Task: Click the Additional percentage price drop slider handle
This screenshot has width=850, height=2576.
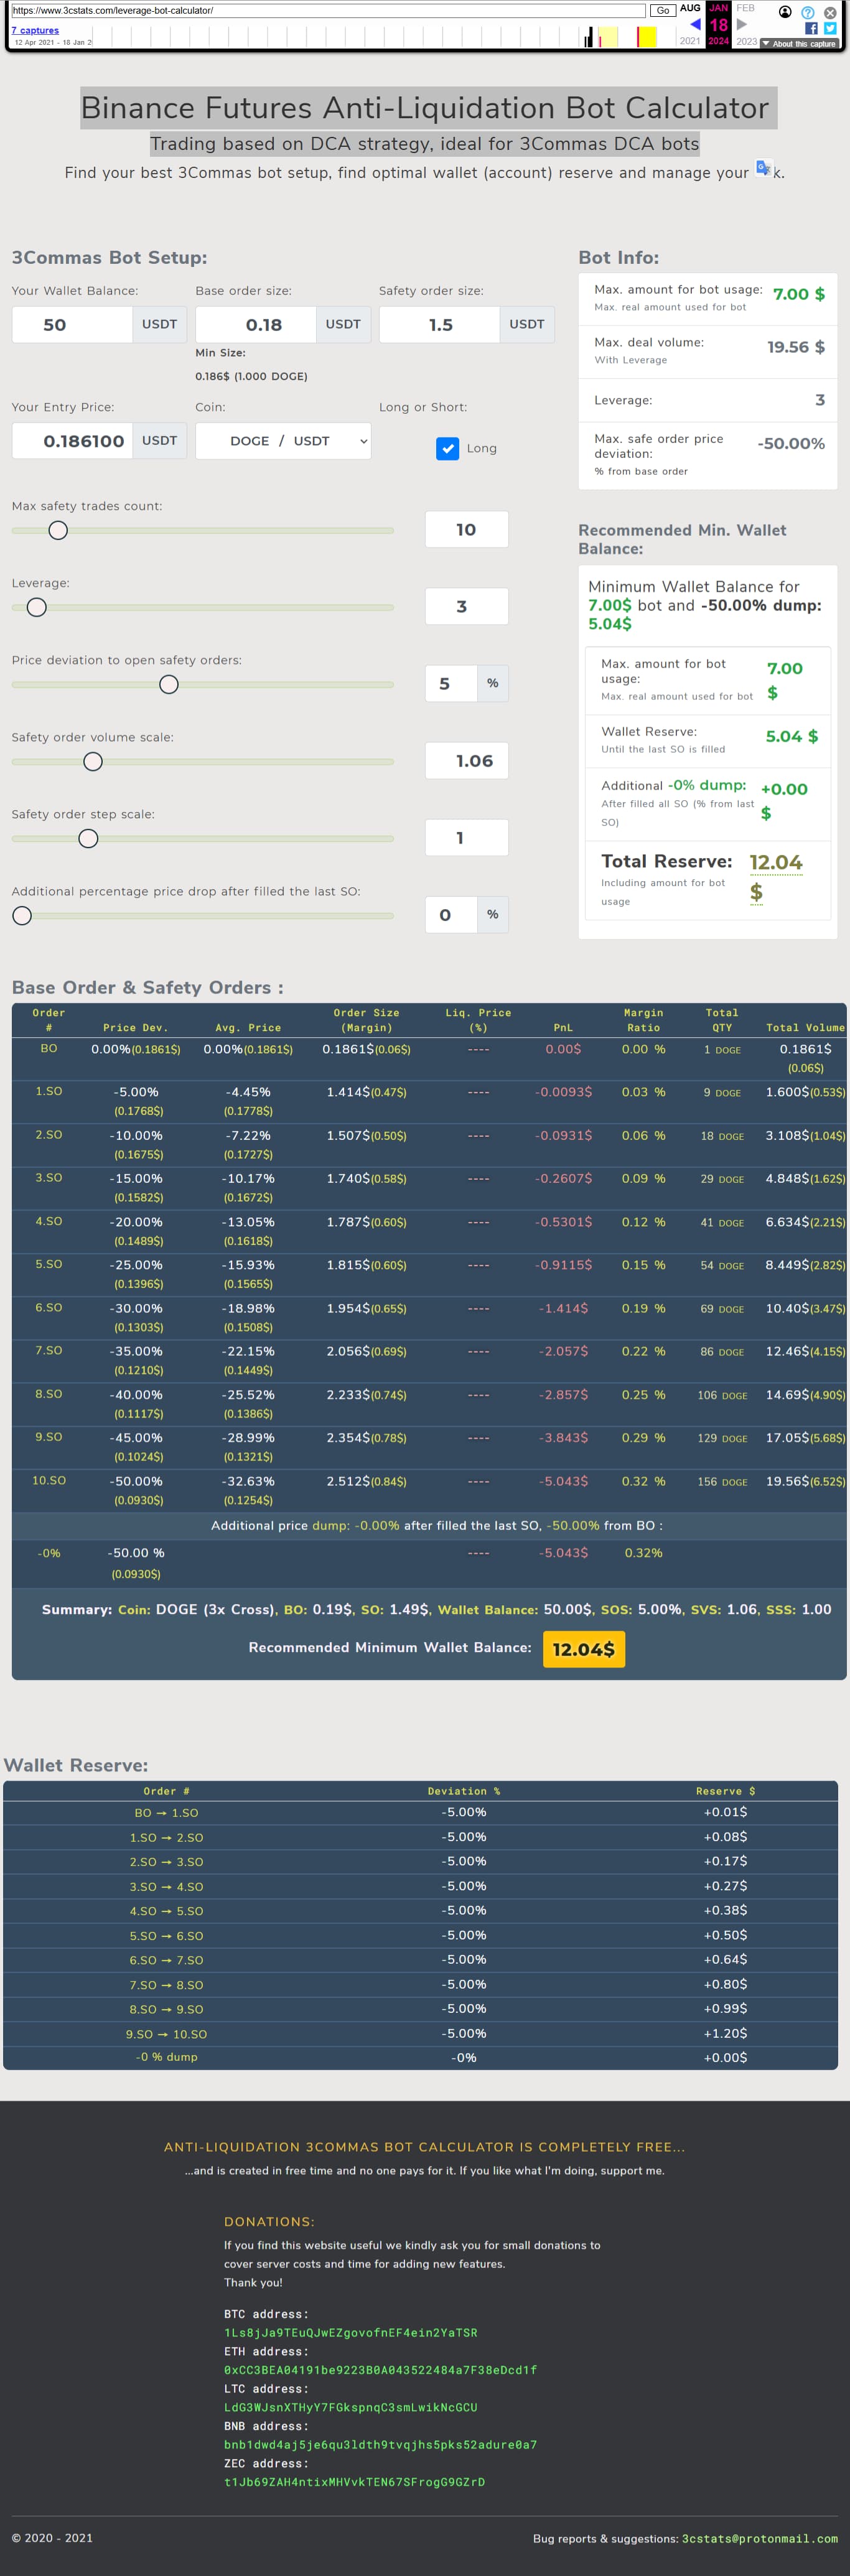Action: click(x=22, y=915)
